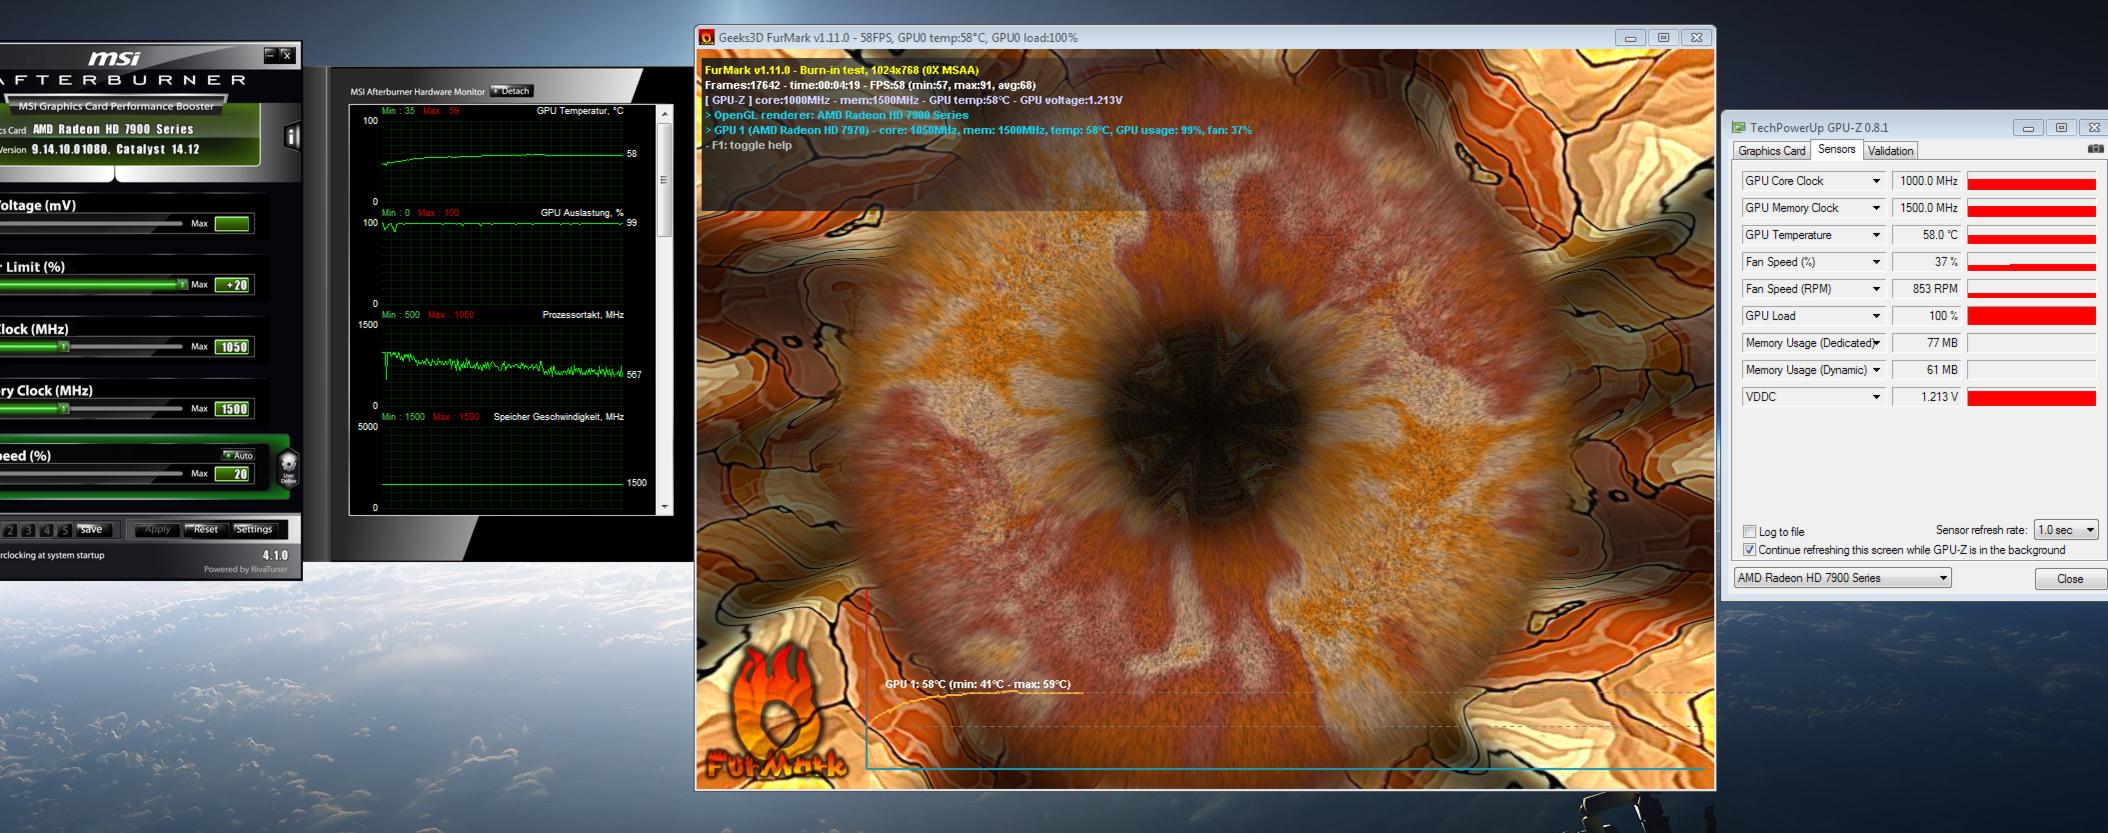Switch to the Validation tab
The image size is (2108, 833).
[1890, 151]
